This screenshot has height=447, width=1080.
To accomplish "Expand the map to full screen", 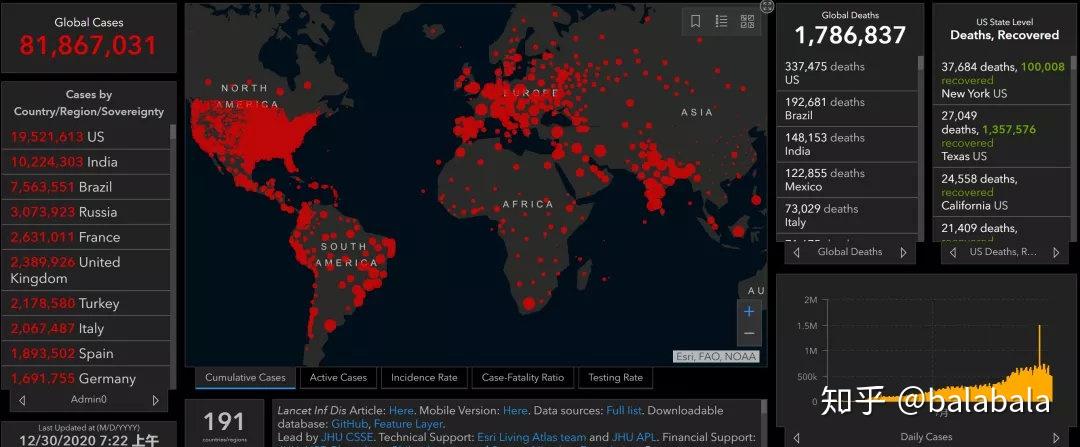I will [767, 6].
